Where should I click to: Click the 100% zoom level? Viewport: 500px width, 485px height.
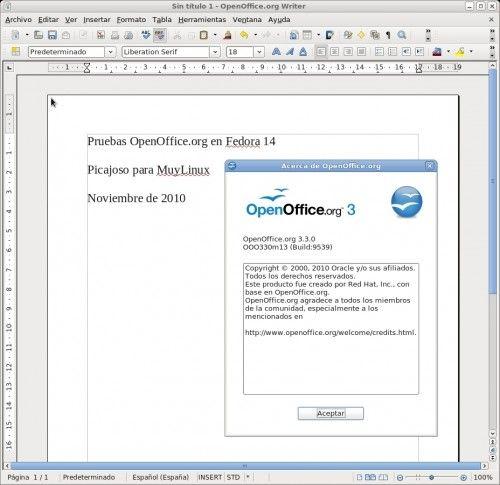point(483,478)
